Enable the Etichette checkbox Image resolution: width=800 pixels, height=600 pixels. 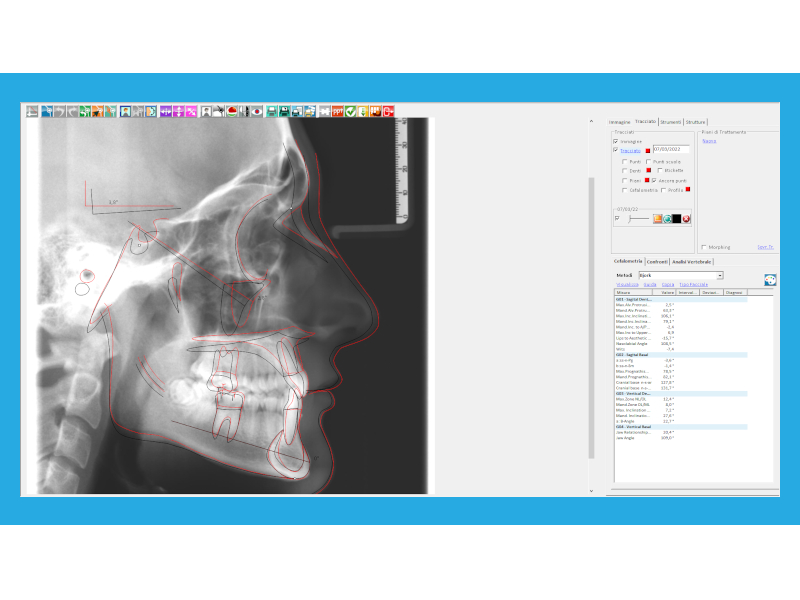[660, 170]
